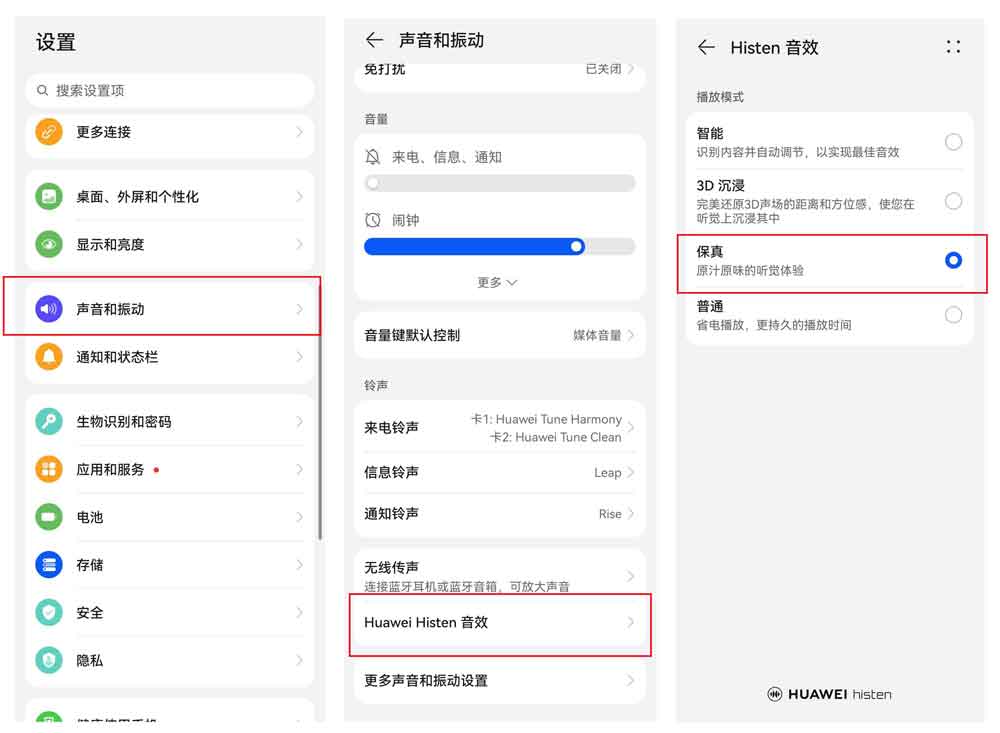1000x733 pixels.
Task: Tap the teal Privacy icon
Action: 49,660
